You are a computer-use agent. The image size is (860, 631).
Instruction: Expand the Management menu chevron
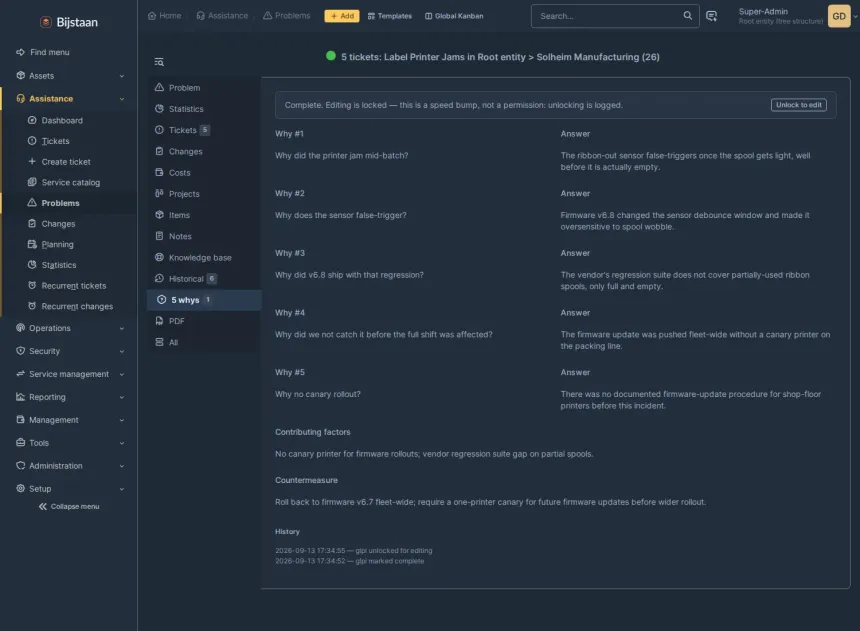pyautogui.click(x=122, y=420)
